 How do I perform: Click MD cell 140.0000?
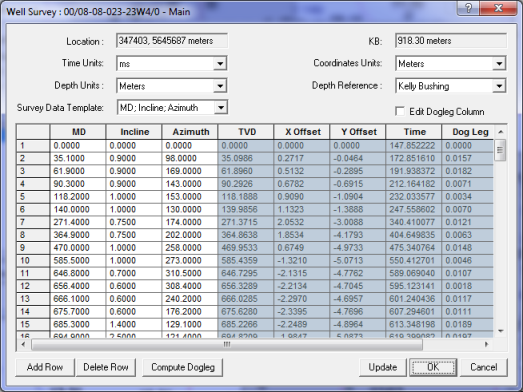78,210
